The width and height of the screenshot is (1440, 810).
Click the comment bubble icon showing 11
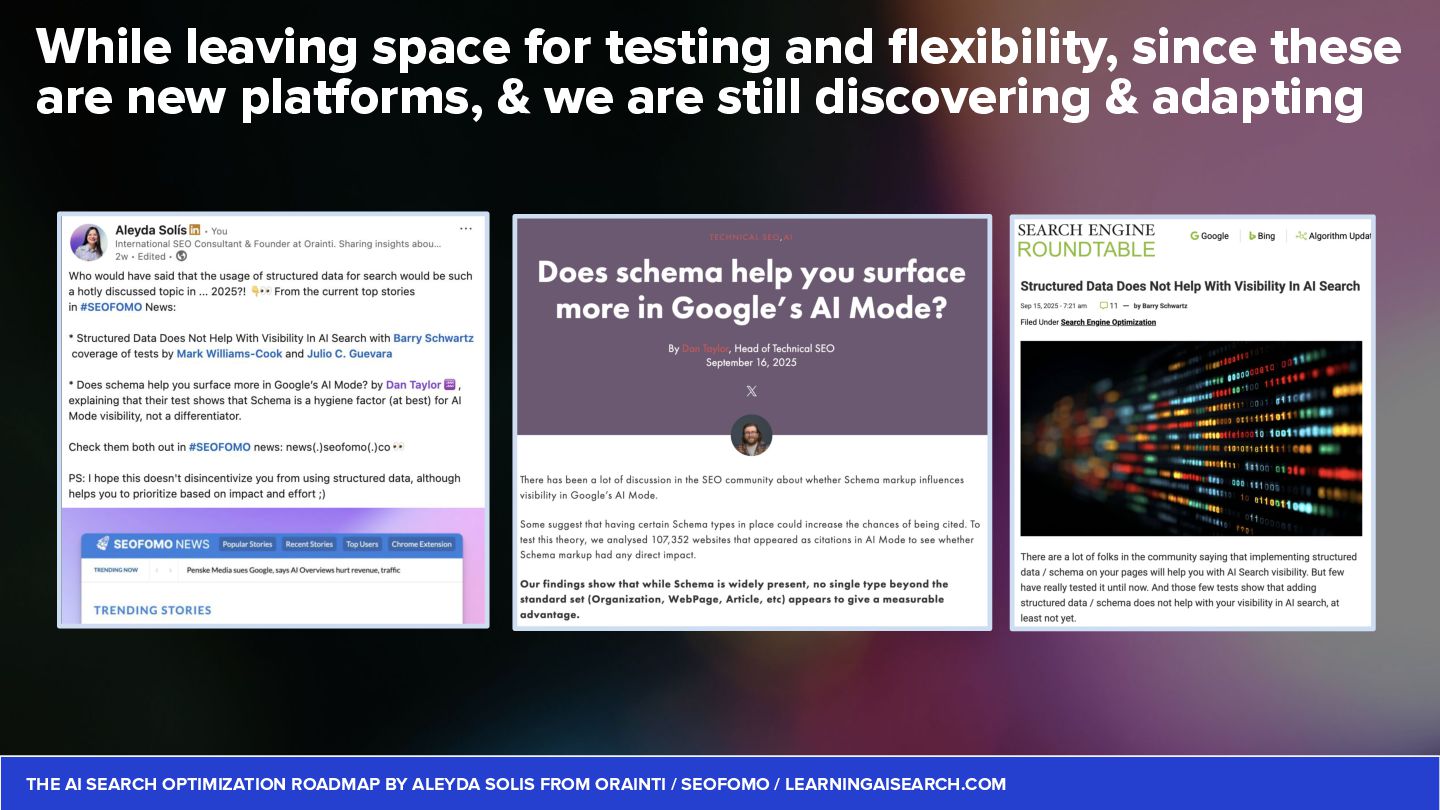tap(1103, 305)
